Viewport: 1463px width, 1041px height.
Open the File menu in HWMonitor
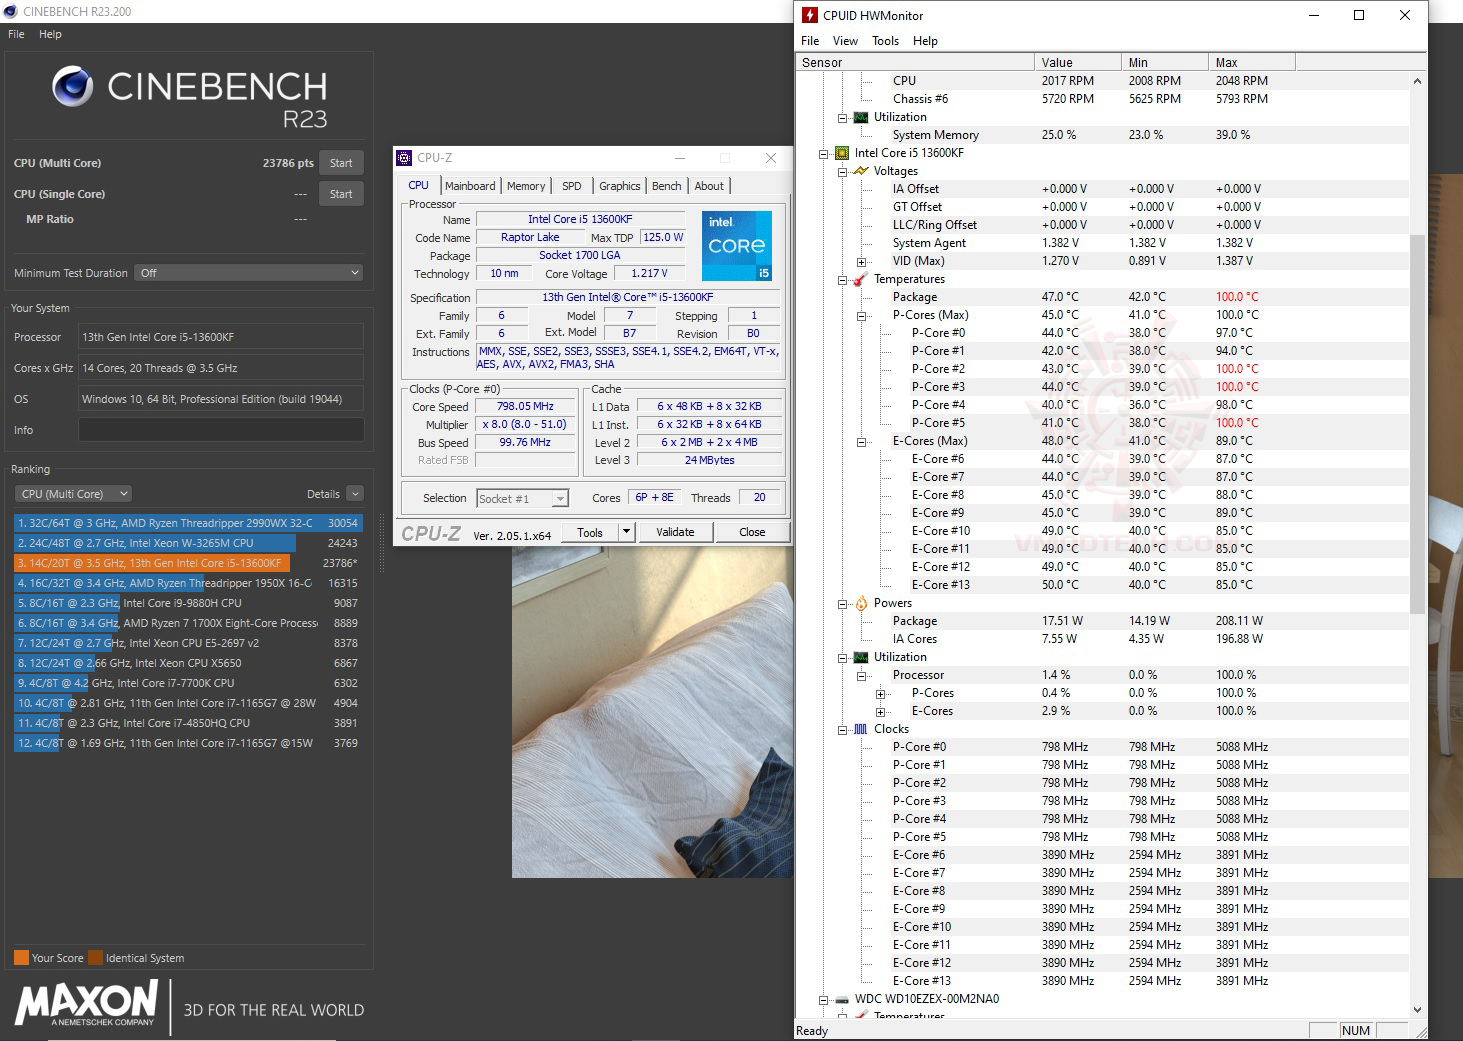point(810,41)
